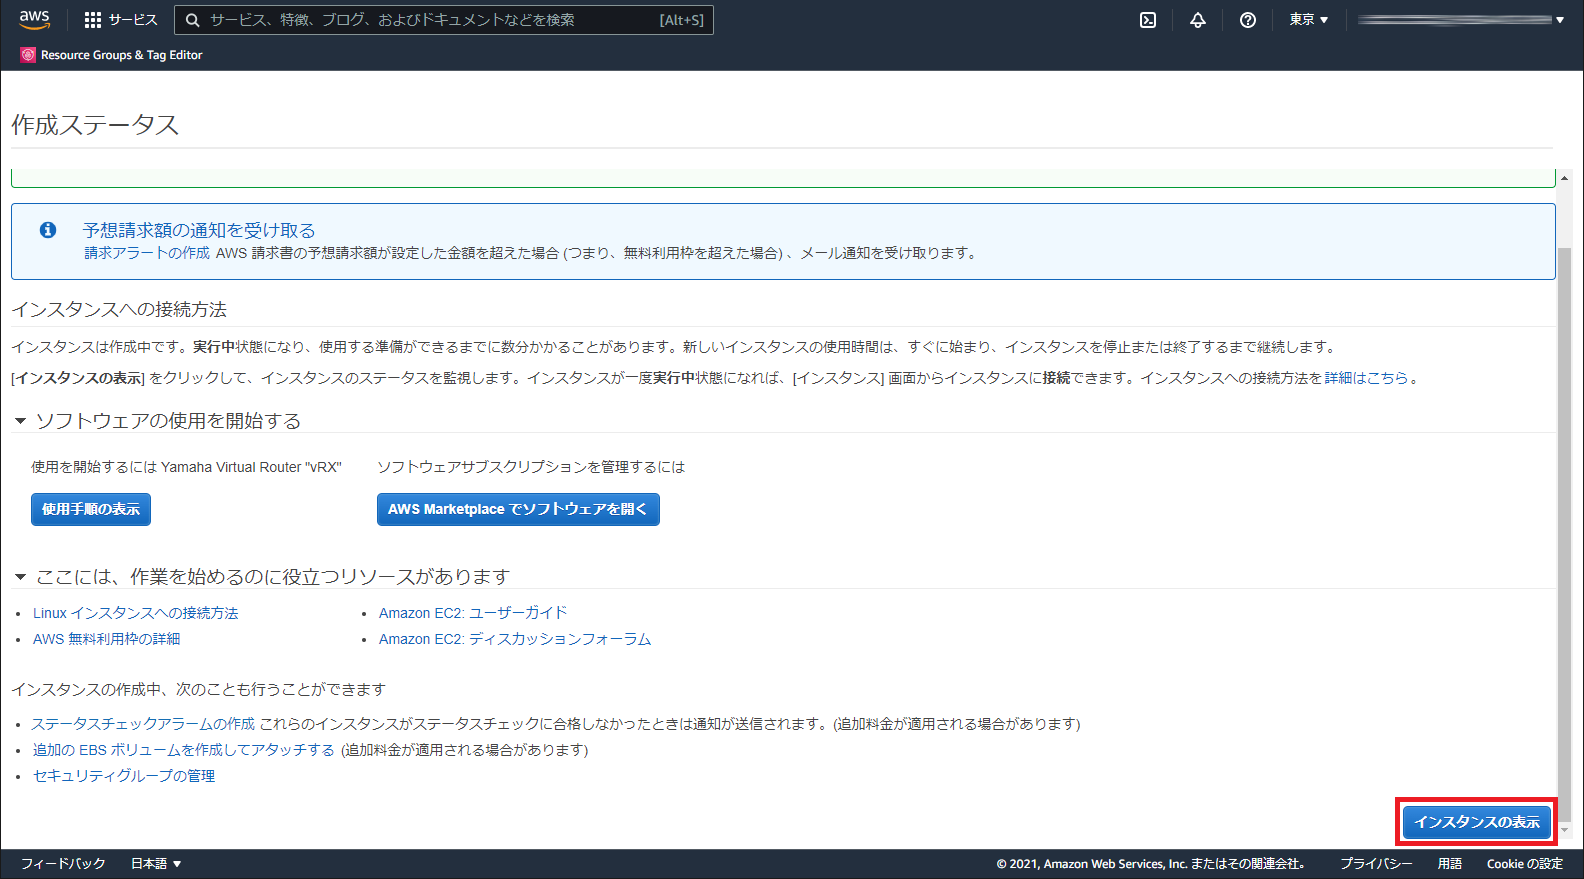Click the AWS logo home icon
This screenshot has height=879, width=1584.
click(34, 19)
